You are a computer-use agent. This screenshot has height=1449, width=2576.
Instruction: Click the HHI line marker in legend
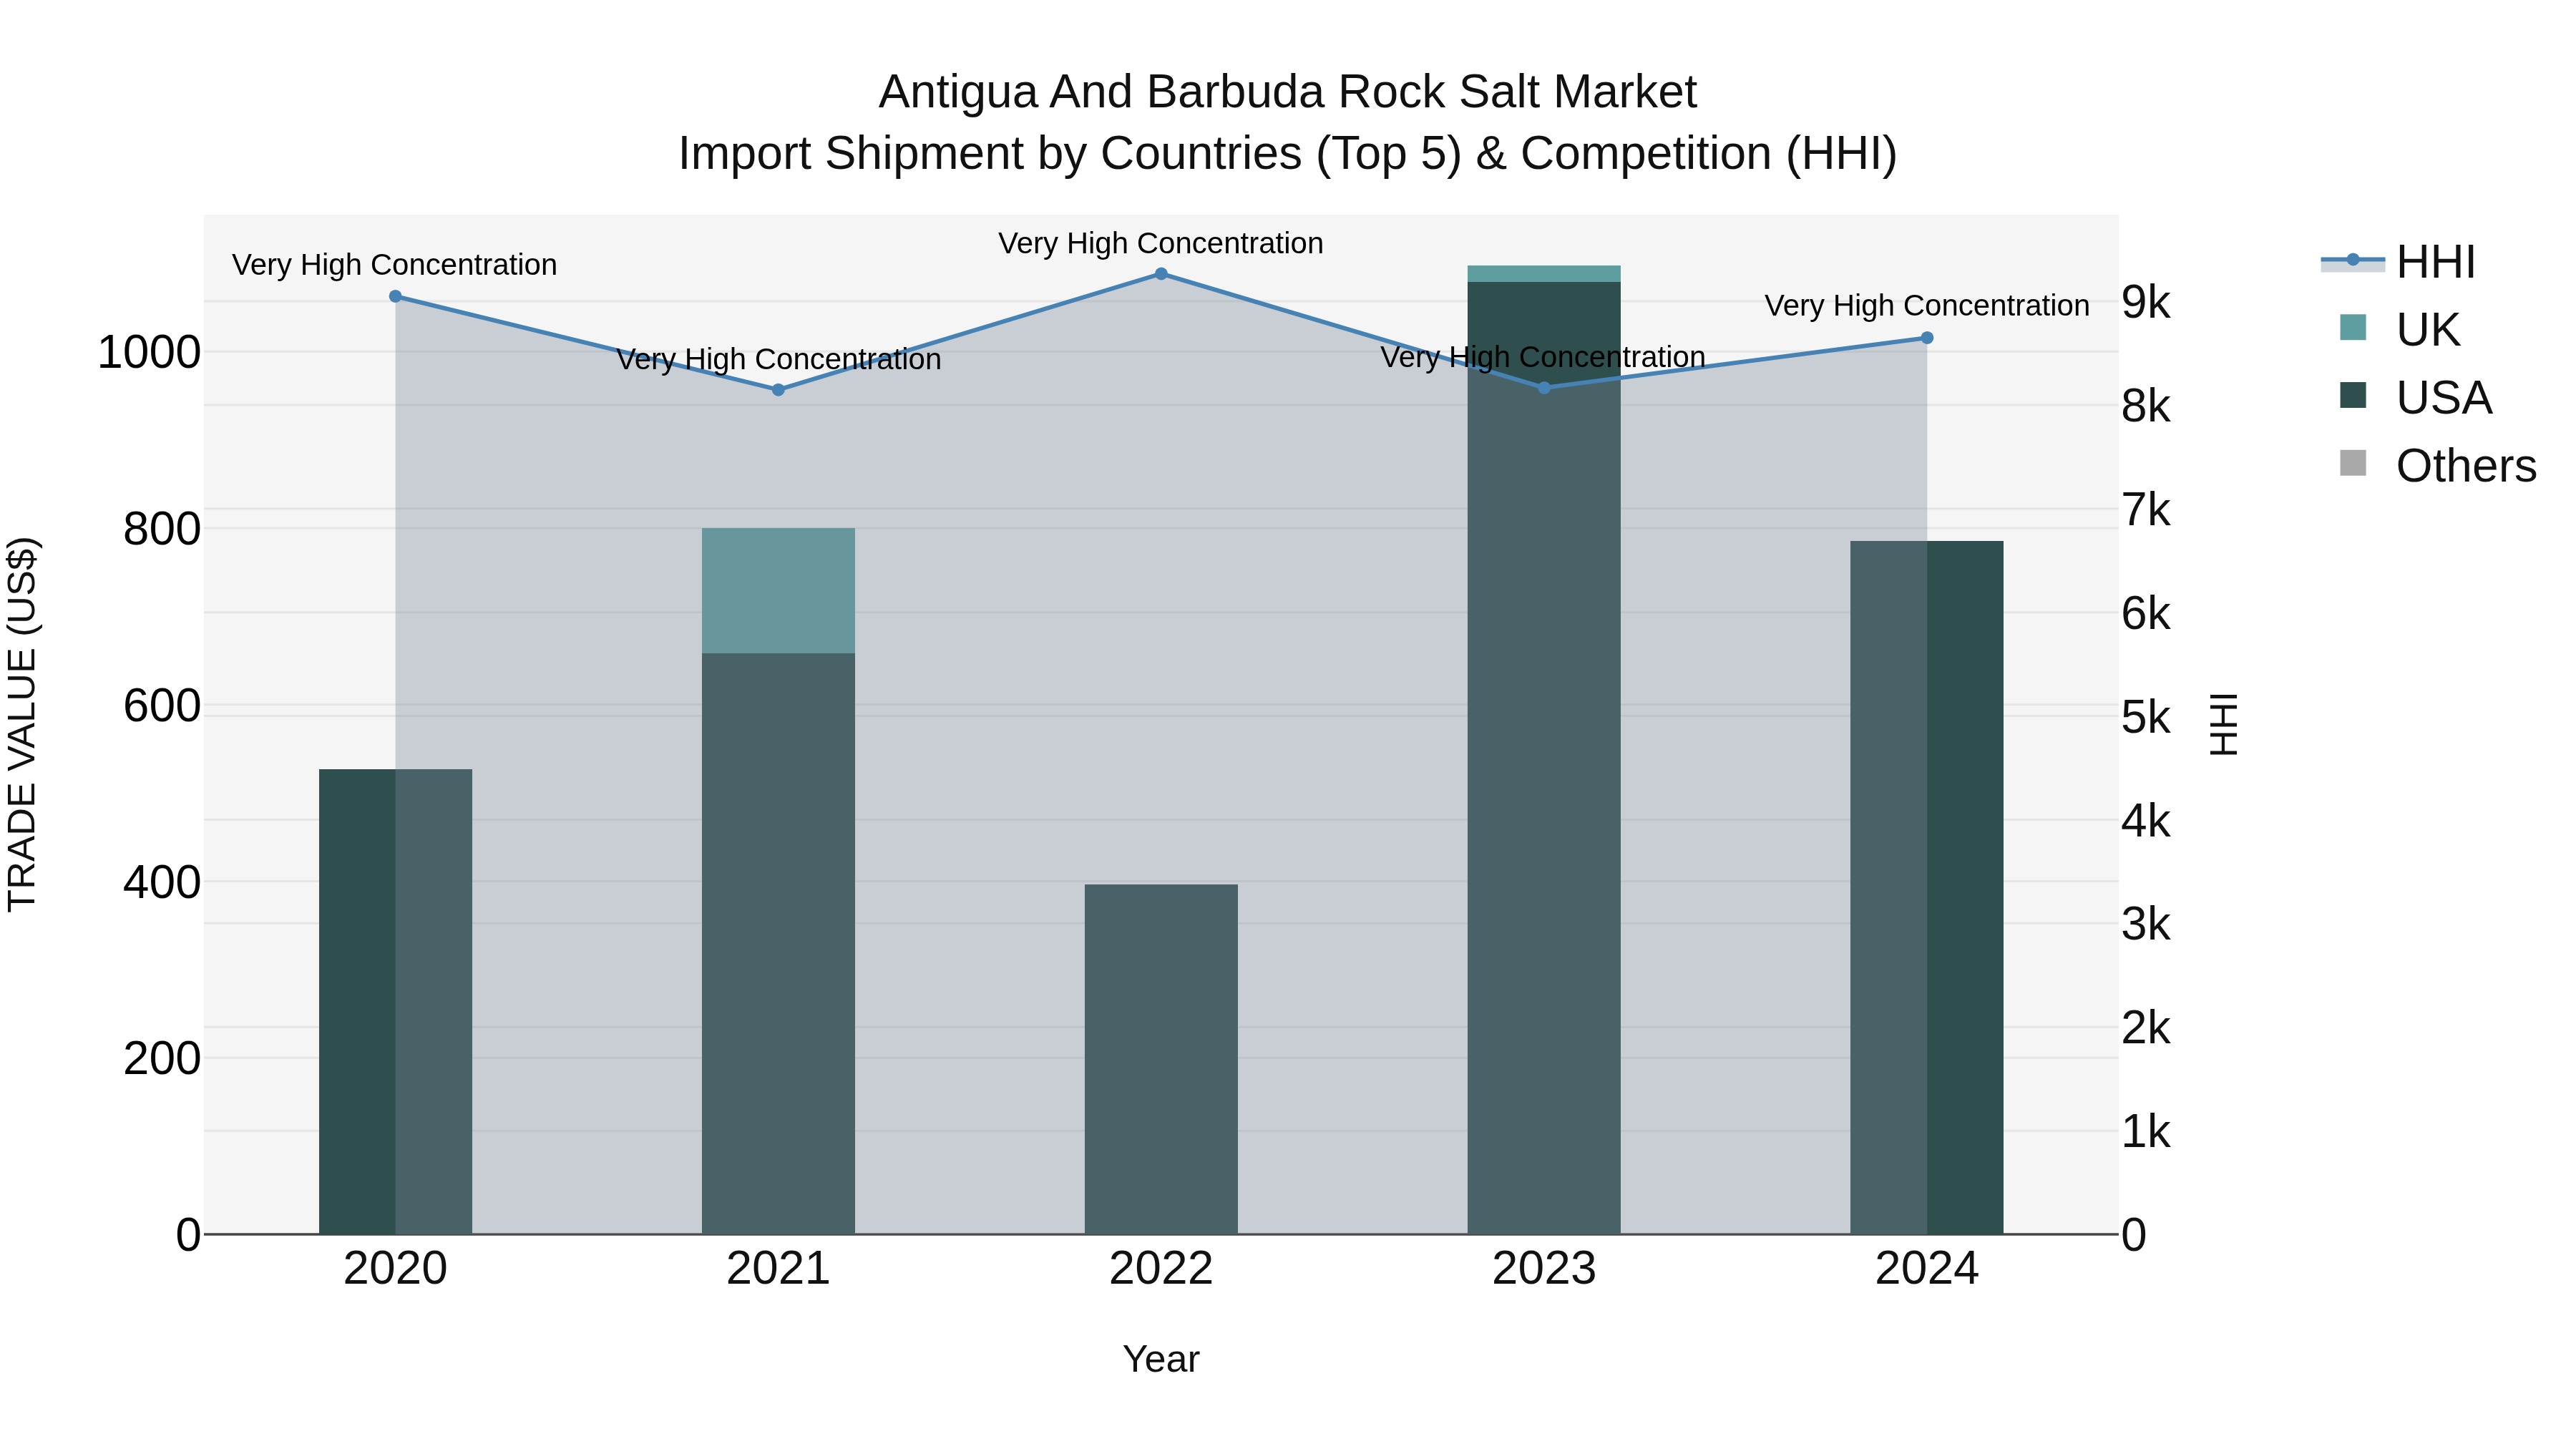[2353, 261]
